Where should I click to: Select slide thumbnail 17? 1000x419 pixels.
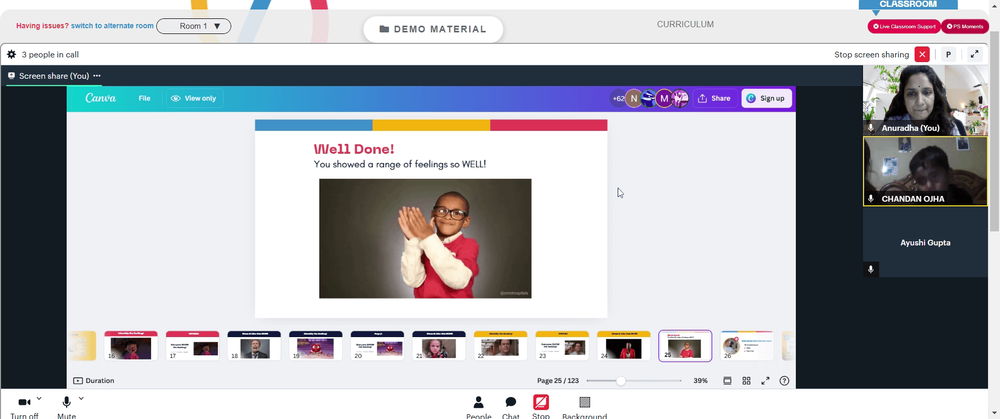pos(193,346)
